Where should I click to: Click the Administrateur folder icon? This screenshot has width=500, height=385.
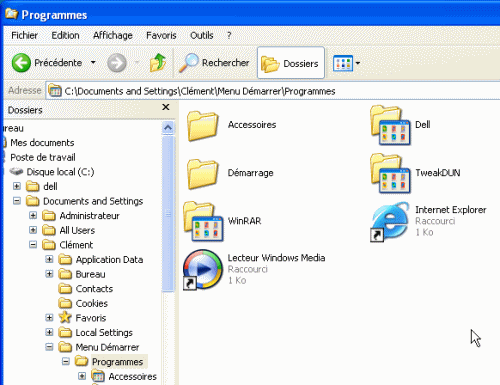[x=49, y=216]
